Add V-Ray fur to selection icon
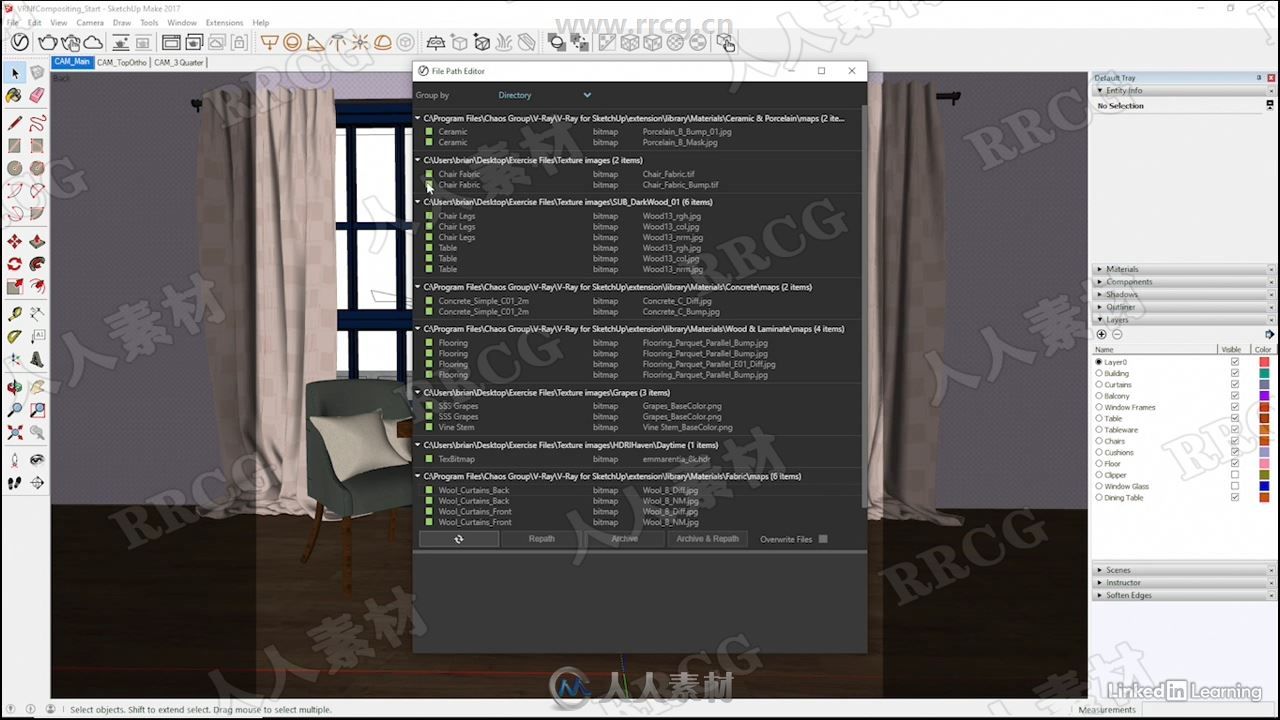Image resolution: width=1280 pixels, height=720 pixels. point(505,42)
